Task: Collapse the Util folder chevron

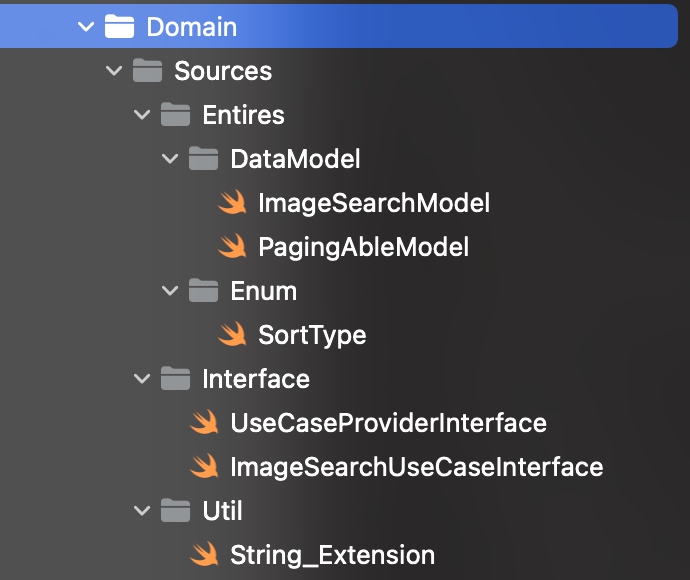Action: (x=142, y=511)
